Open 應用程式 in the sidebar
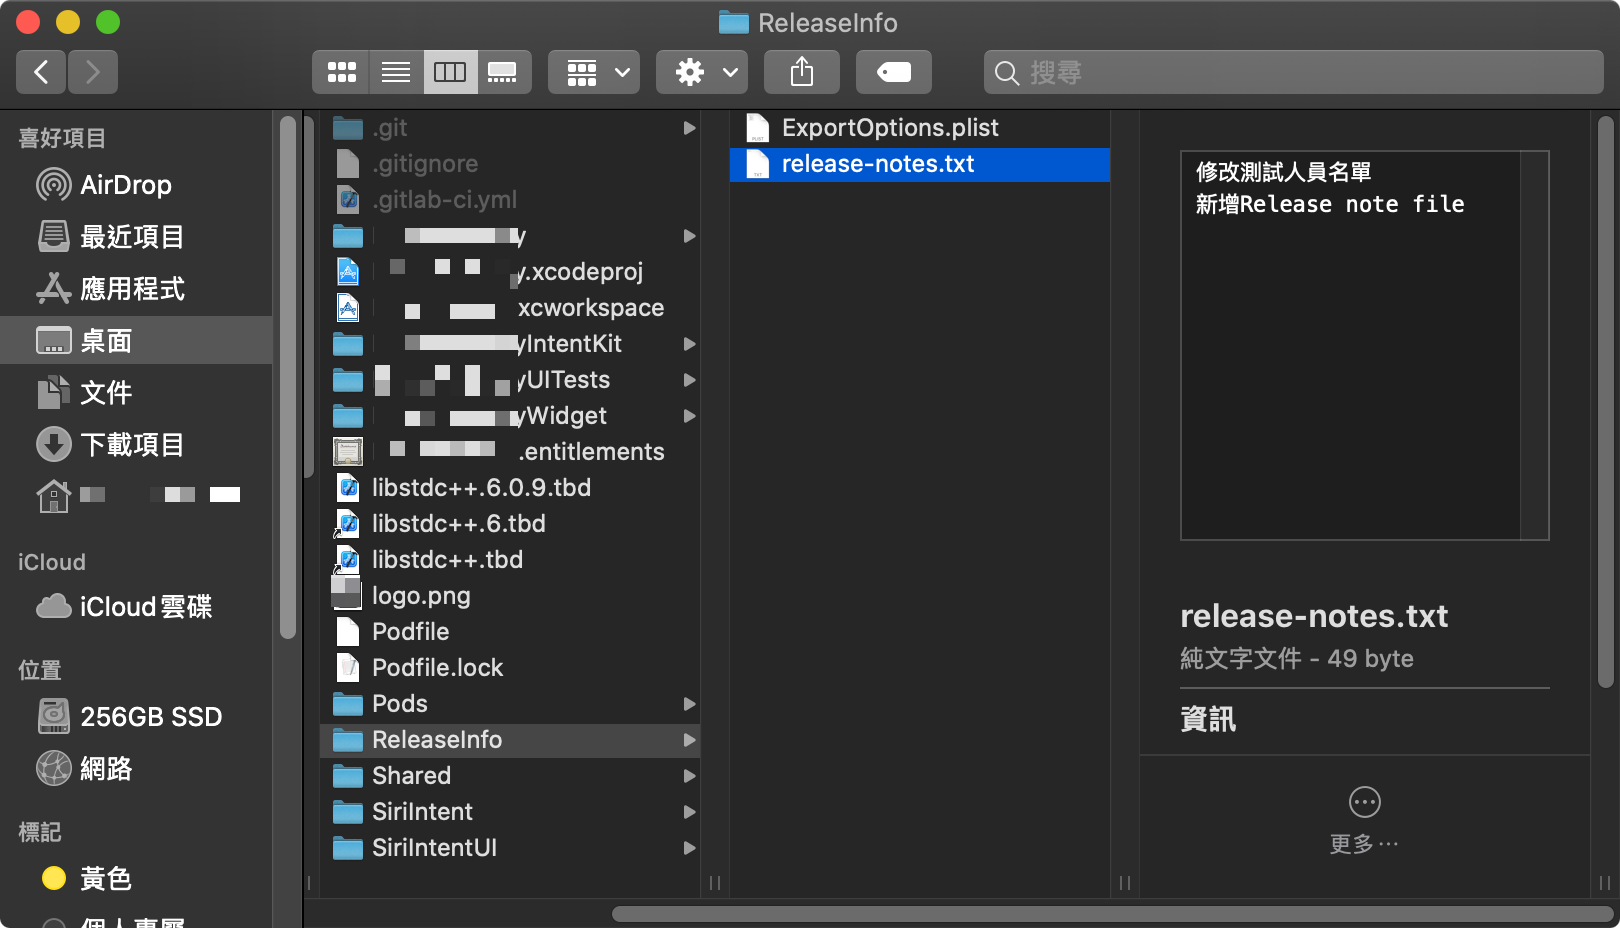This screenshot has width=1620, height=928. click(136, 289)
